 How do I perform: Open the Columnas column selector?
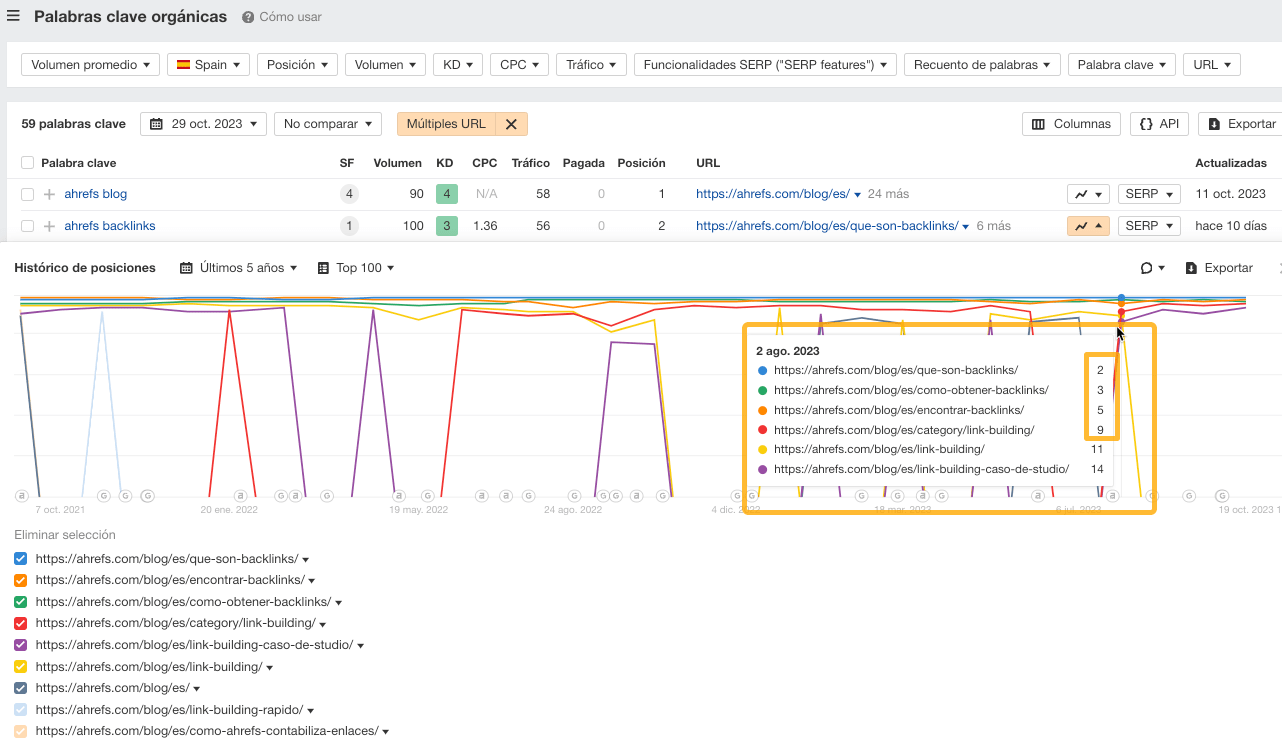click(1070, 124)
